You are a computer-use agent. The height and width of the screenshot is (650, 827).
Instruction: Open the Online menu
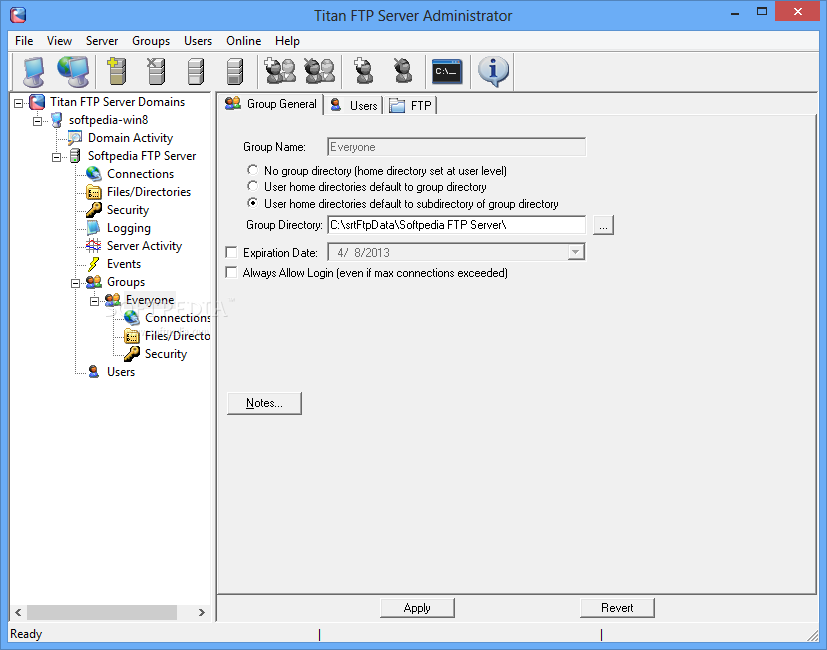tap(243, 41)
